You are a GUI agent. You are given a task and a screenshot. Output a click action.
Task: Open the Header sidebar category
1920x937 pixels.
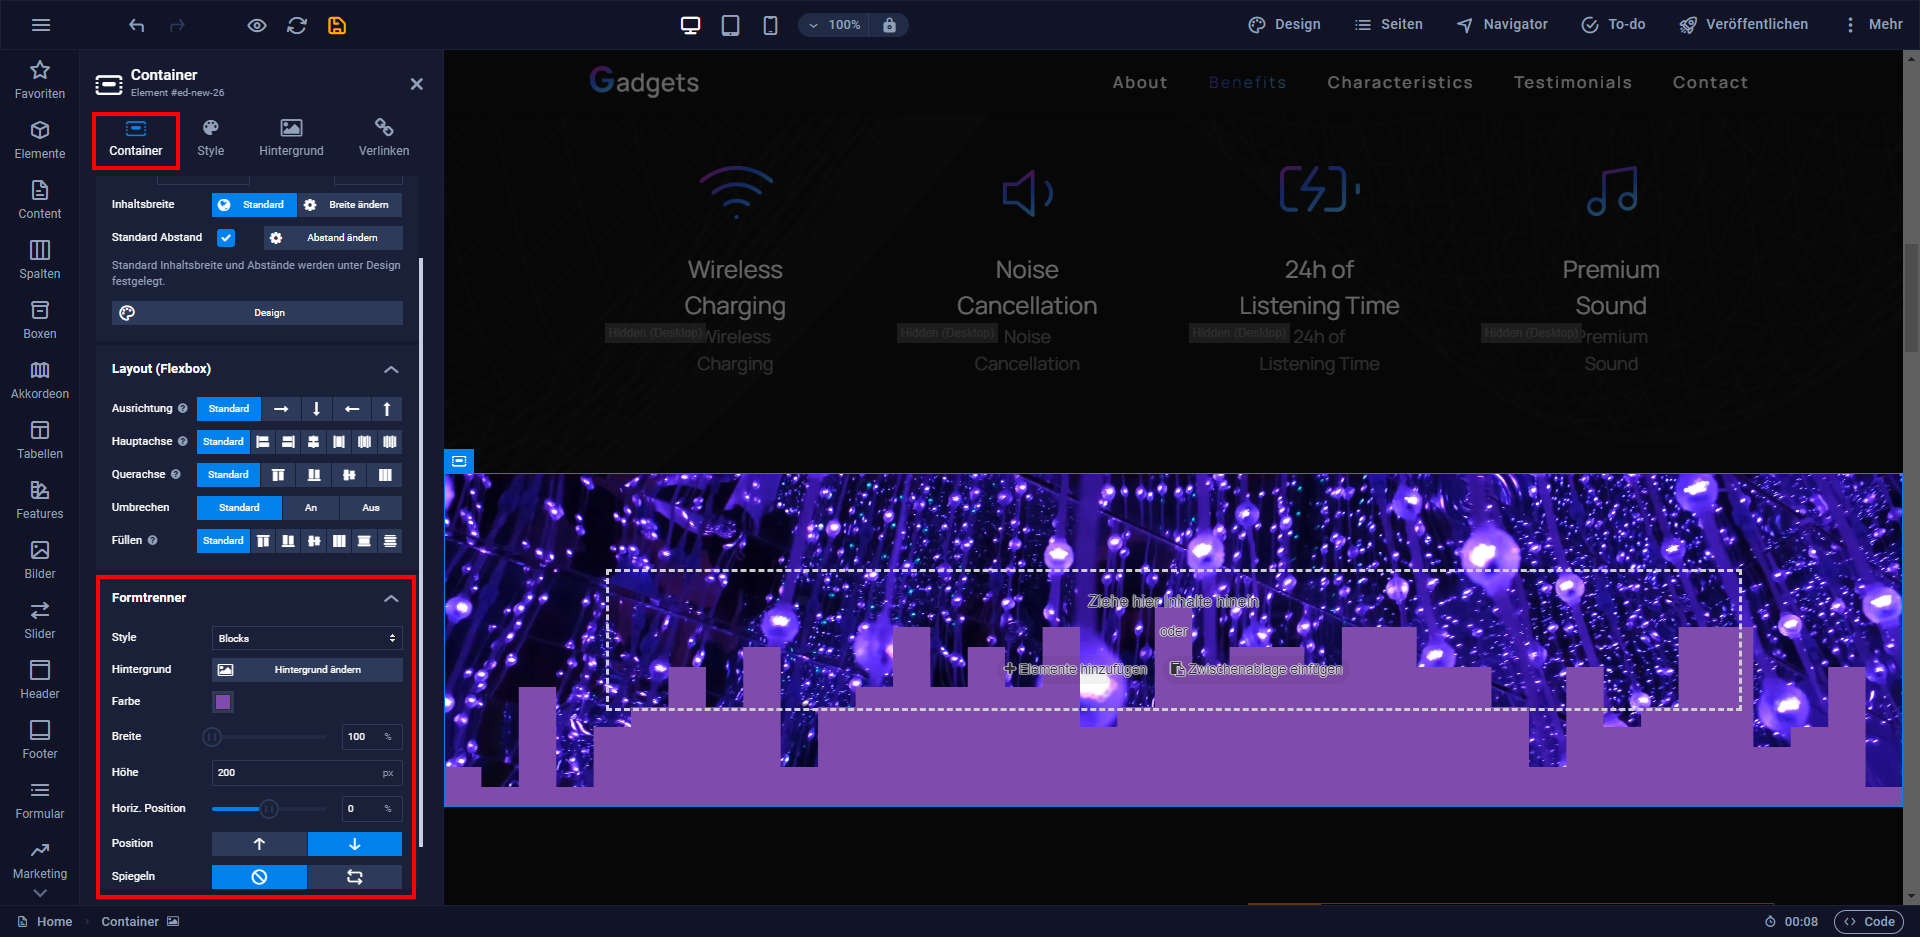(40, 680)
